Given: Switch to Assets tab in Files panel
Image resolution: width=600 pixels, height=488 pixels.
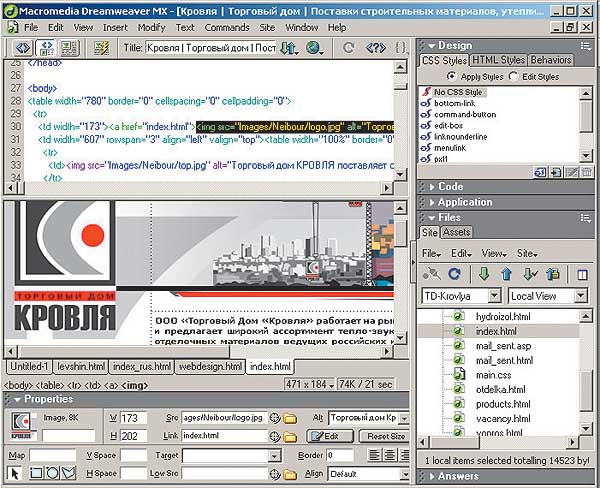Looking at the screenshot, I should tap(457, 232).
